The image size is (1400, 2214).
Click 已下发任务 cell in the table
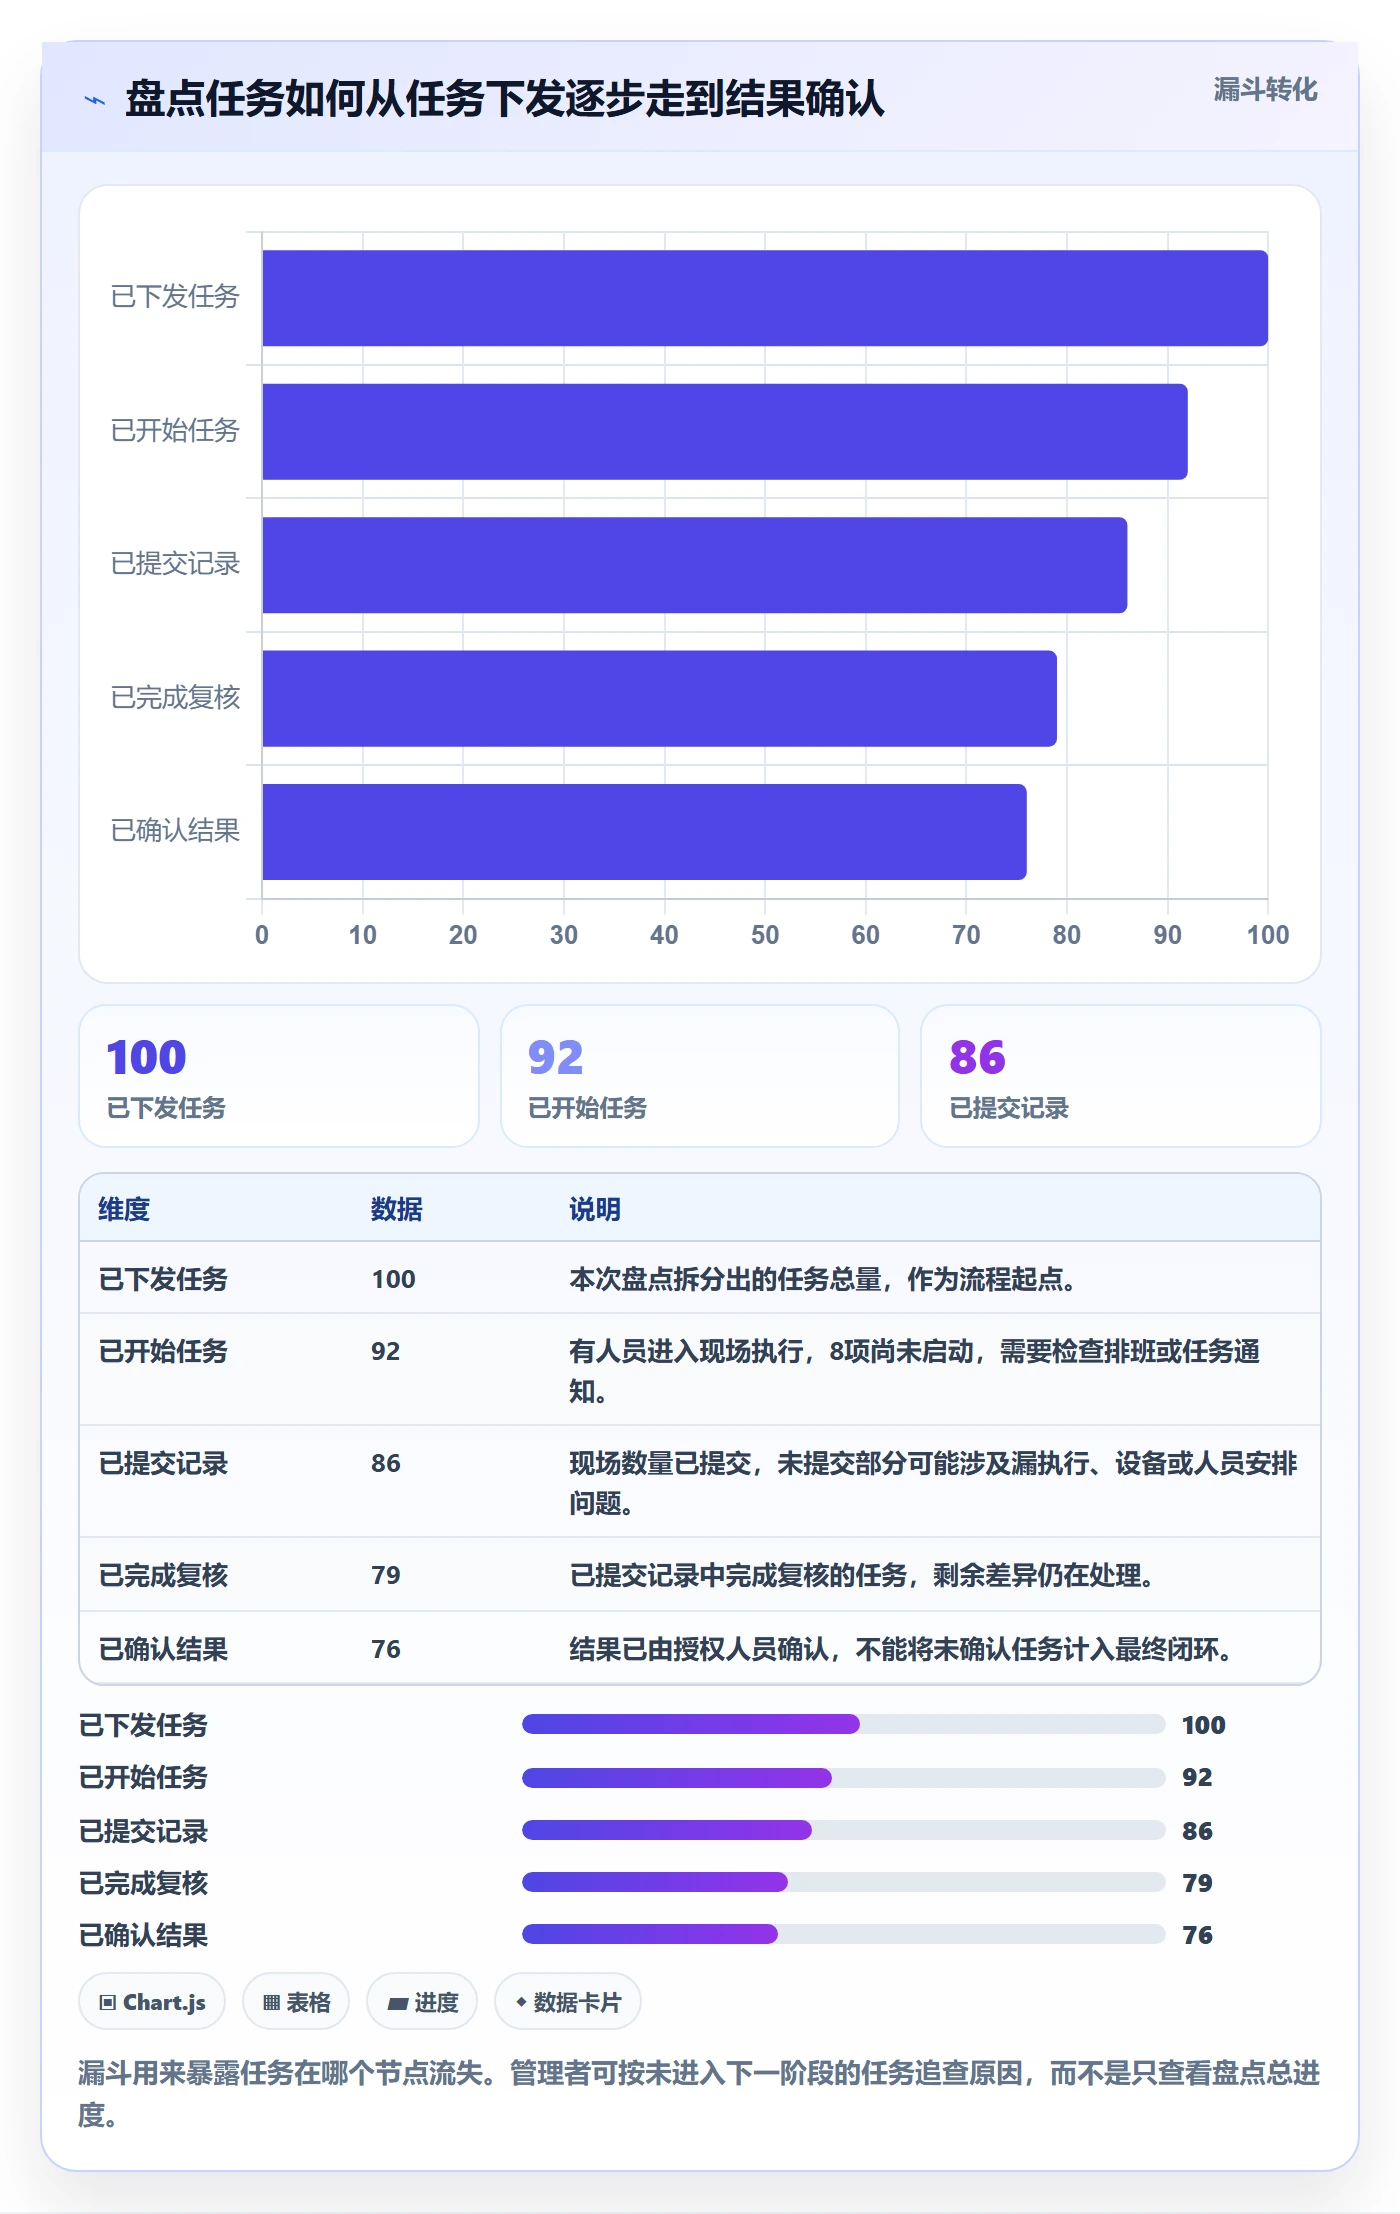click(x=163, y=1279)
